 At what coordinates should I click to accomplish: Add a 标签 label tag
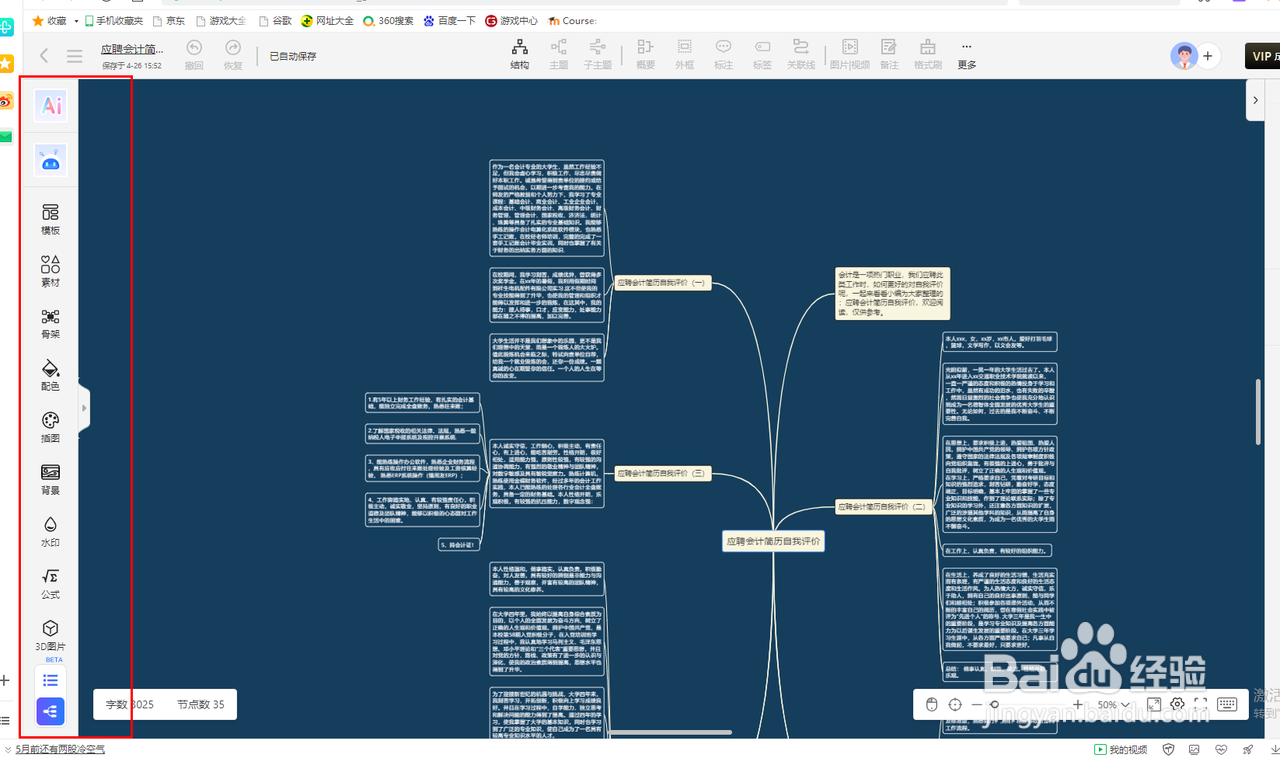[x=762, y=55]
